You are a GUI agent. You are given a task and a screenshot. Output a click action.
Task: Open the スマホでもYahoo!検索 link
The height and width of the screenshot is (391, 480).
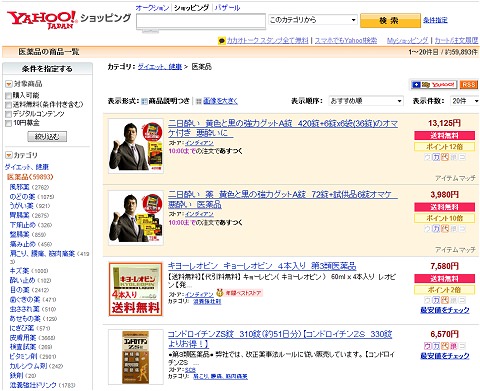pyautogui.click(x=346, y=41)
